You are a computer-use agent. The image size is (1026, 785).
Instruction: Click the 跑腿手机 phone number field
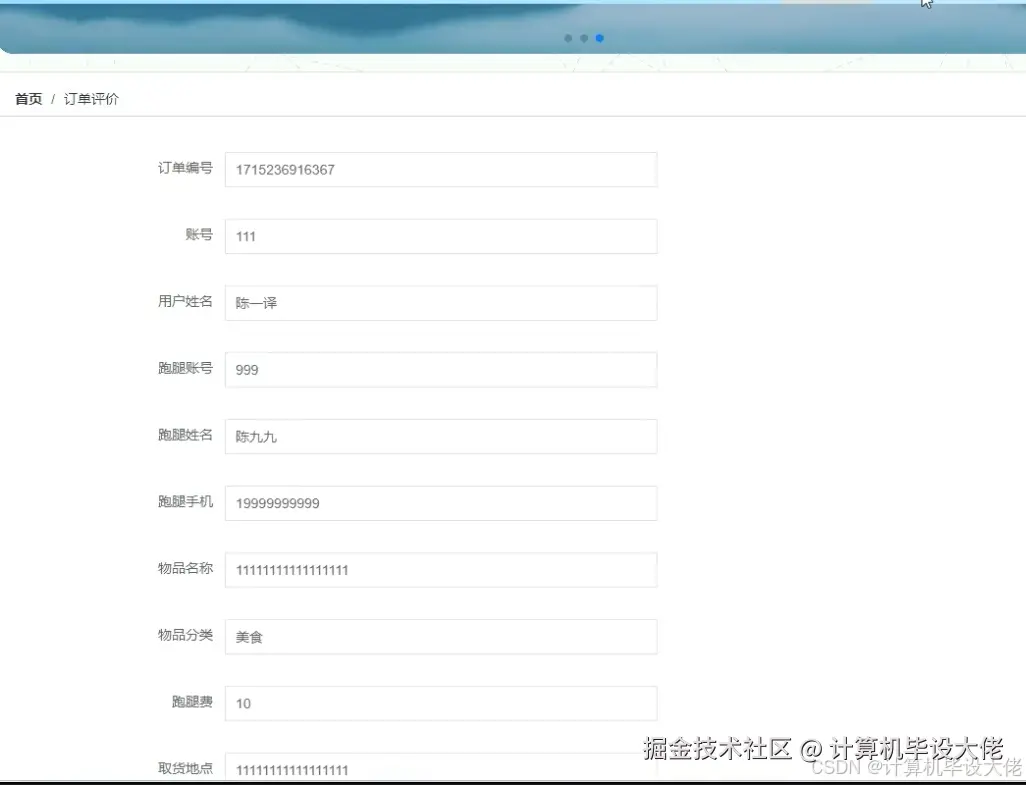point(440,503)
